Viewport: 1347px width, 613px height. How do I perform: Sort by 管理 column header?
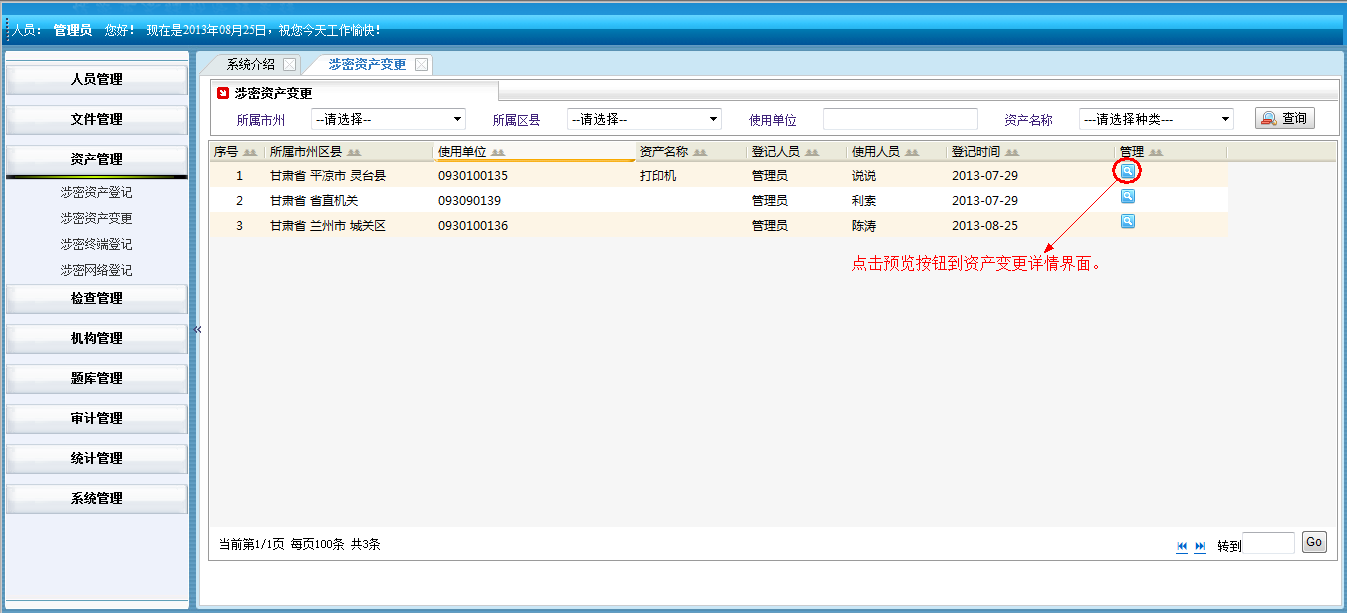pyautogui.click(x=1171, y=152)
